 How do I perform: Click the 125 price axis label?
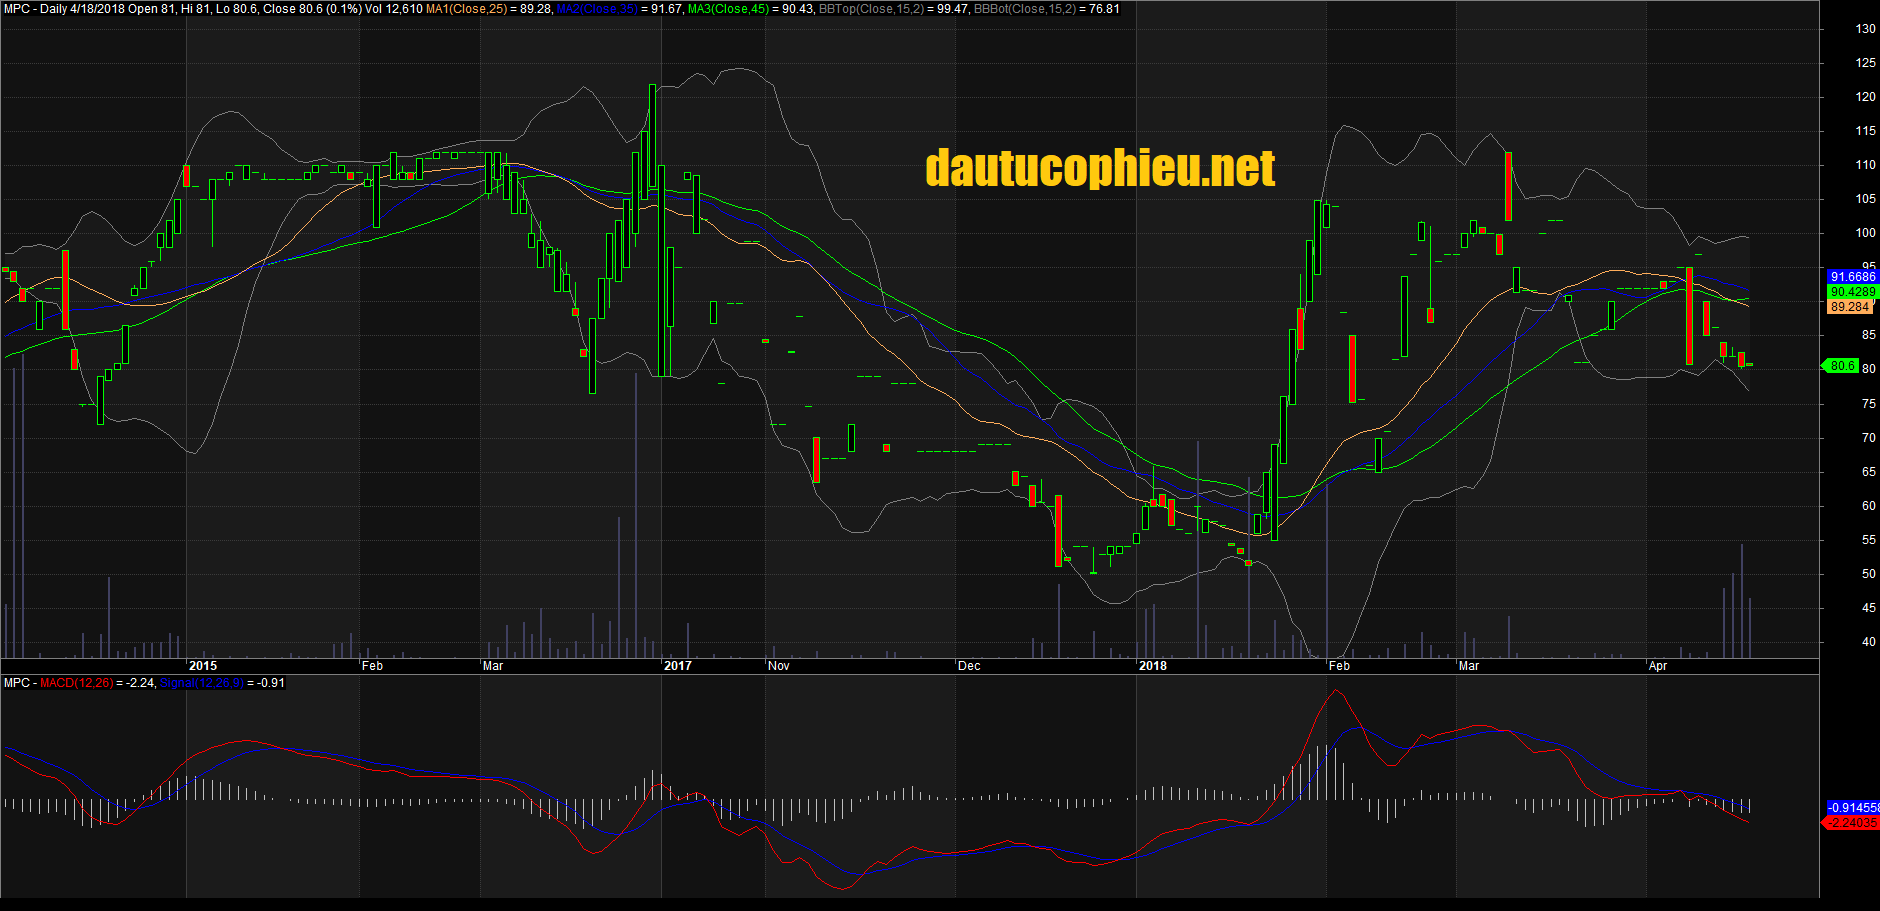1866,63
